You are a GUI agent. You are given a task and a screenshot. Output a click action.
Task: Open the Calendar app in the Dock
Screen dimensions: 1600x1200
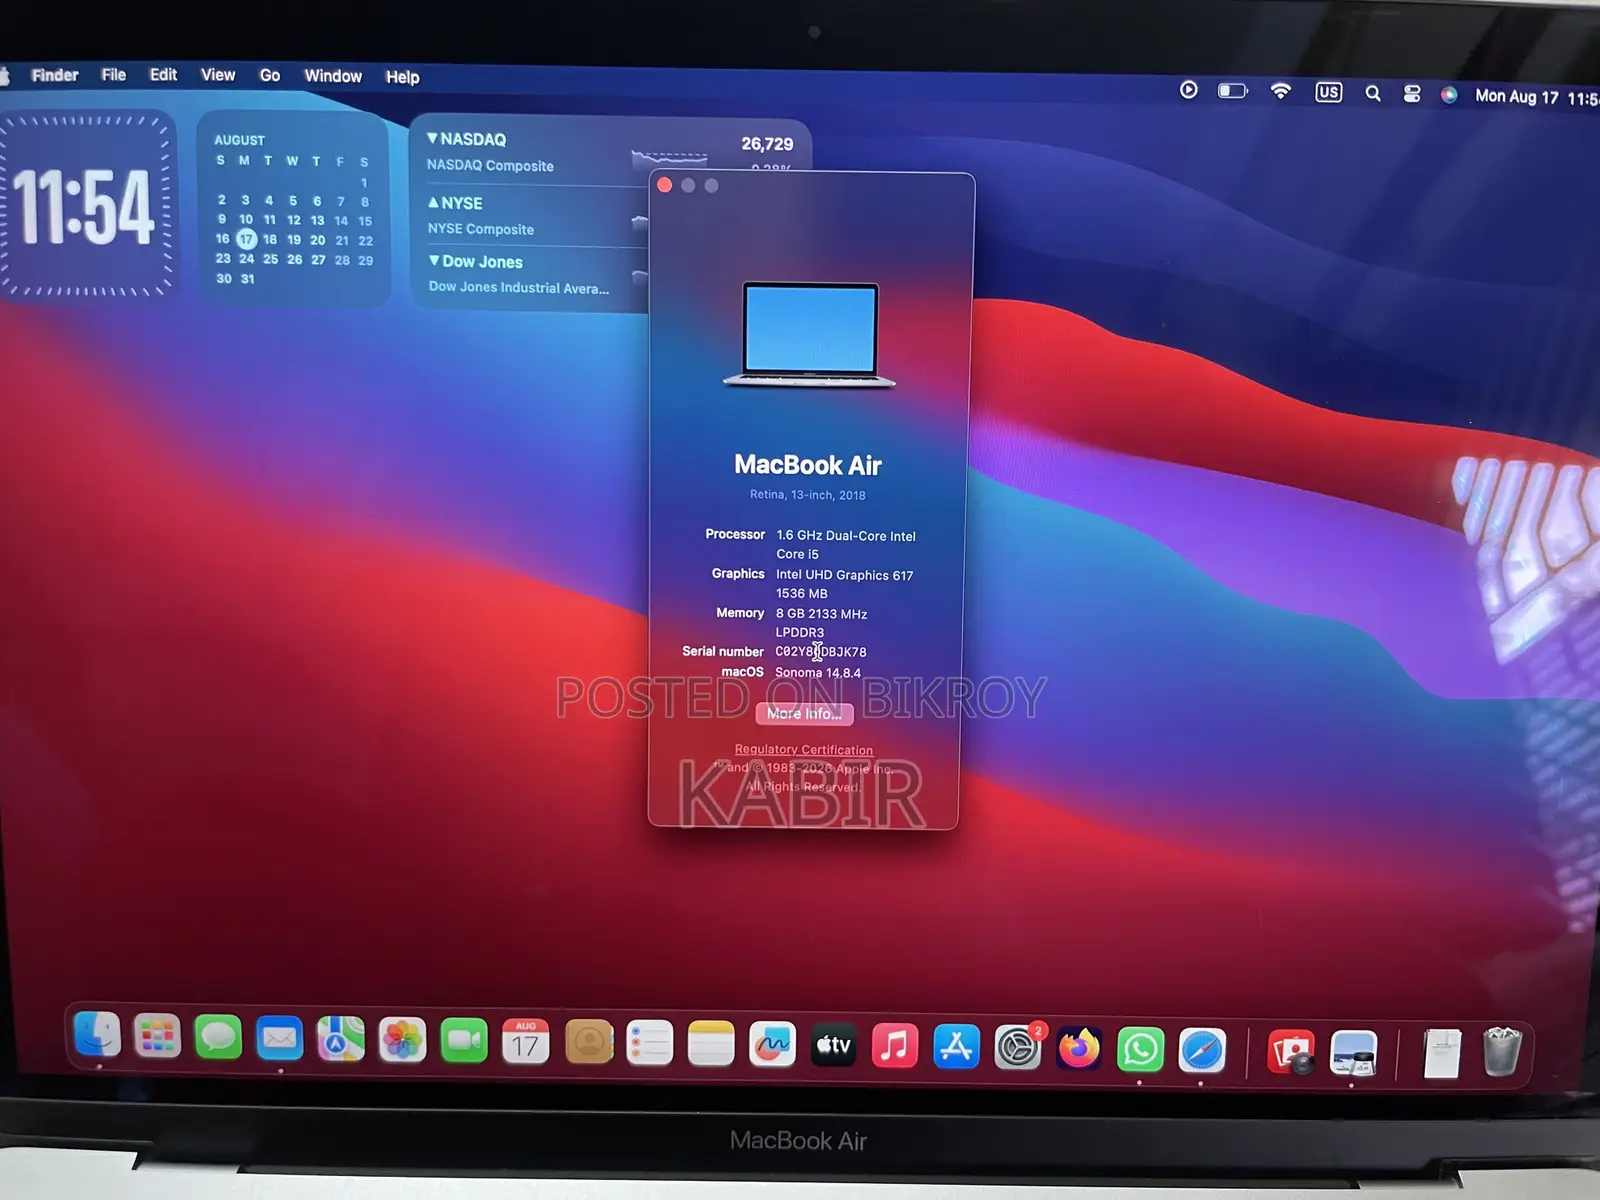(x=526, y=1043)
